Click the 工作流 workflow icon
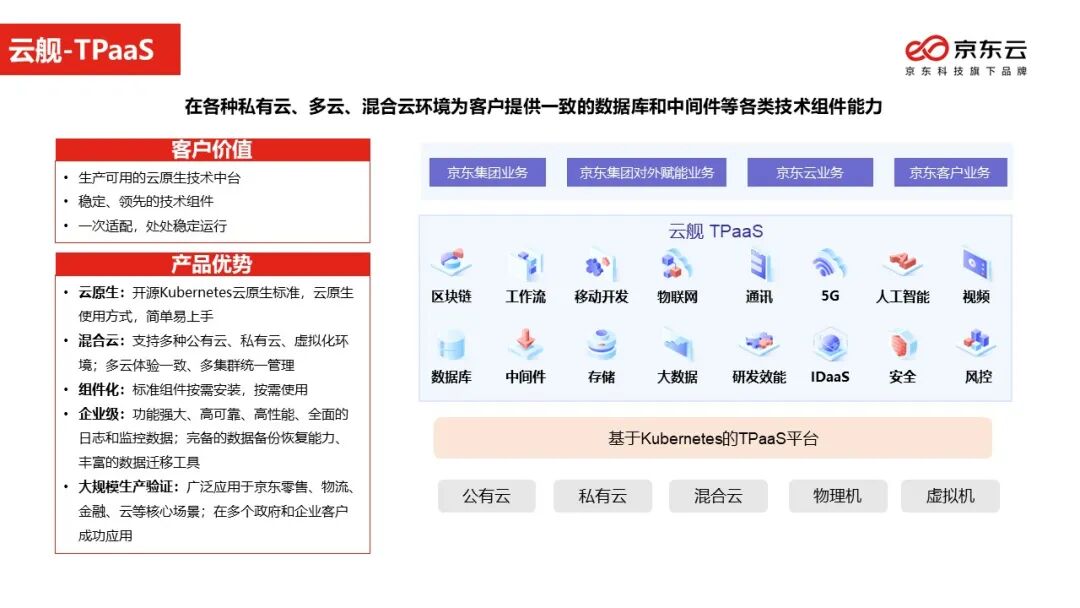1080x608 pixels. pyautogui.click(x=526, y=265)
